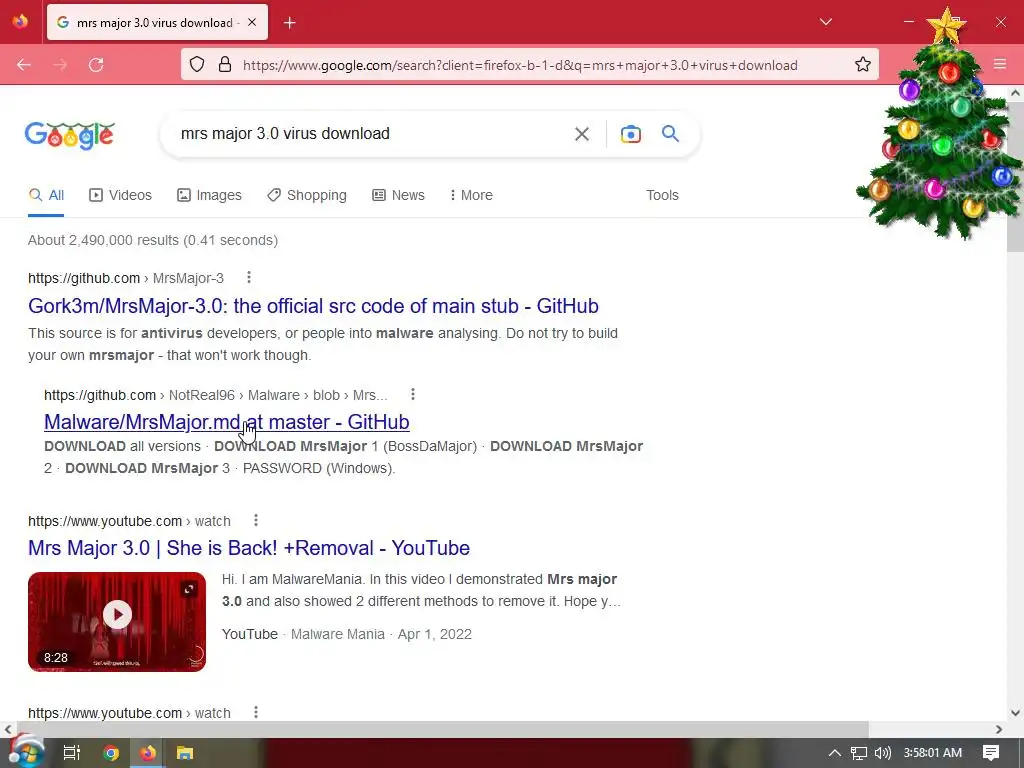Screen dimensions: 1024x768
Task: Close the mrs major search tab
Action: (252, 22)
